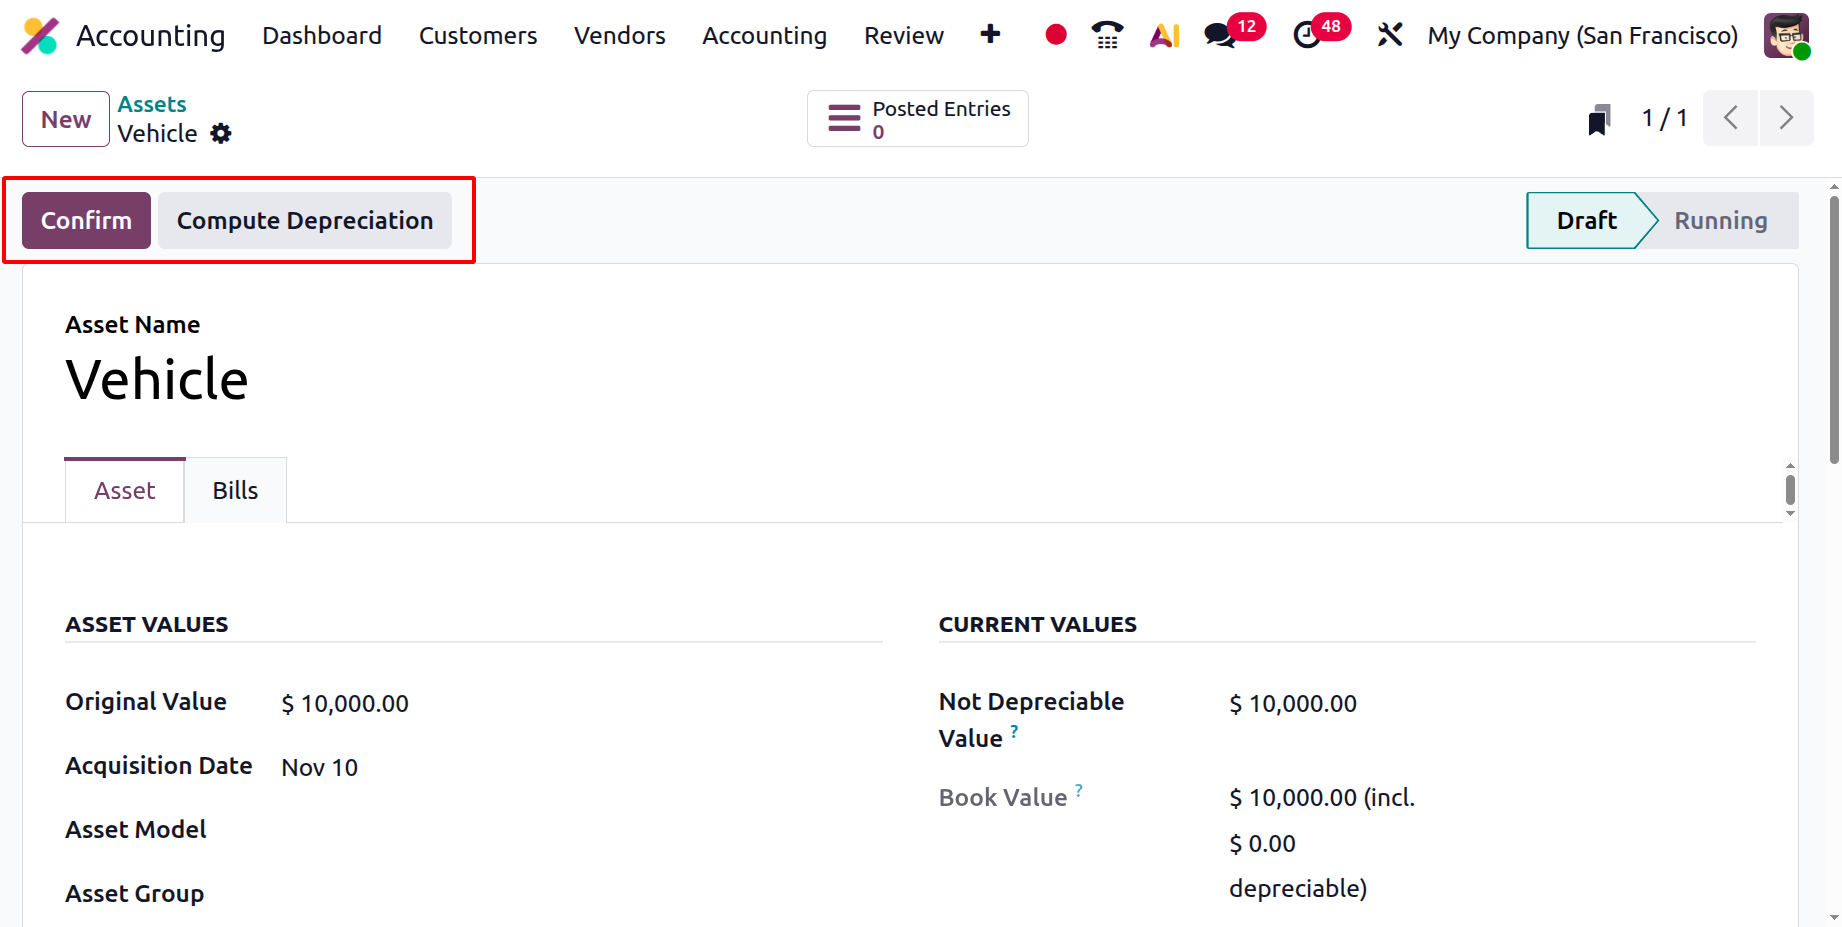The image size is (1842, 927).
Task: Open the Vendors menu
Action: click(619, 36)
